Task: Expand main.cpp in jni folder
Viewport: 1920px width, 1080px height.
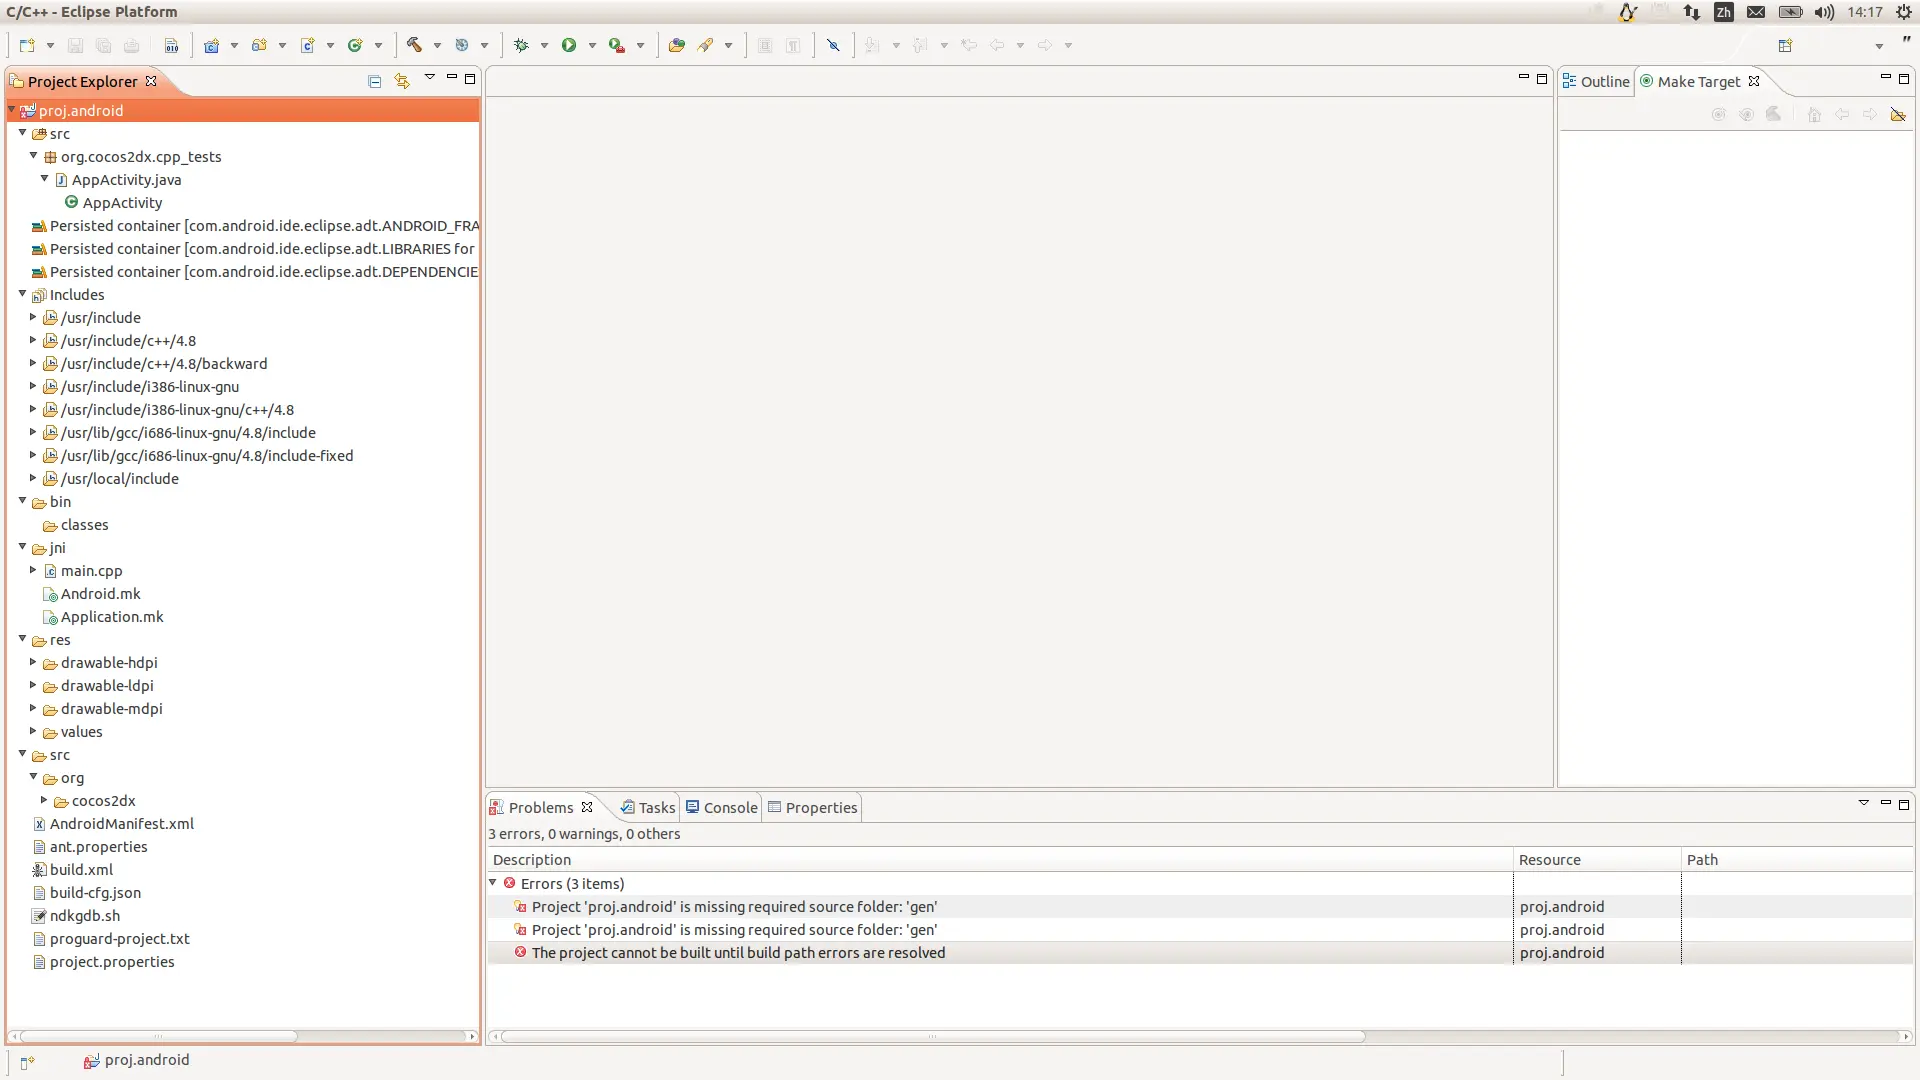Action: 33,570
